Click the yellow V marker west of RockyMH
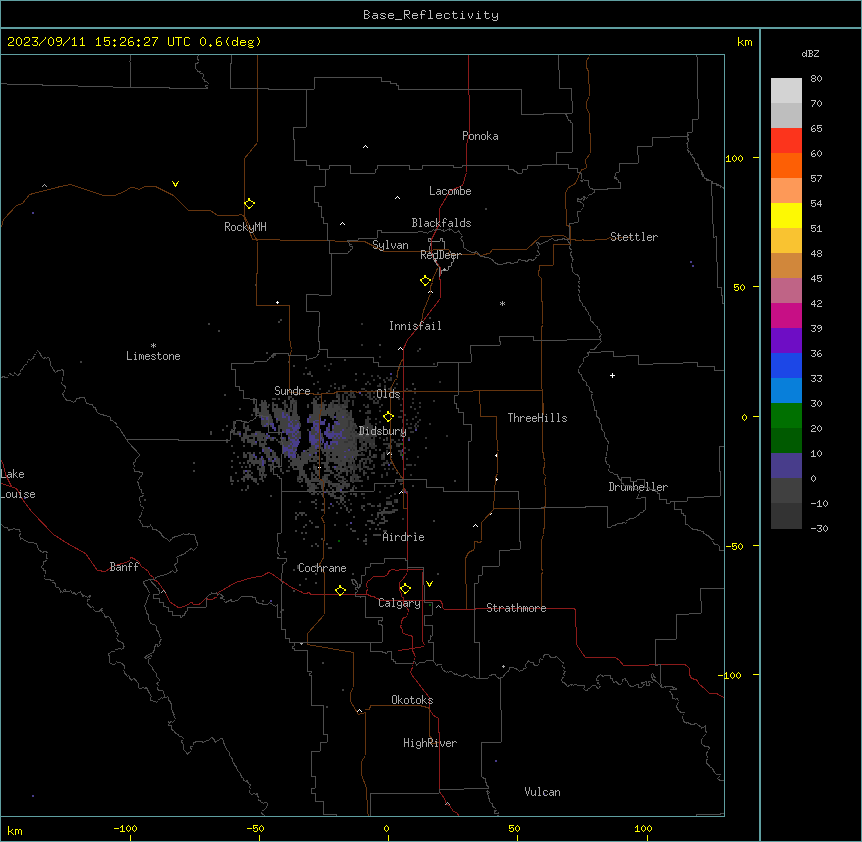Viewport: 862px width, 842px height. pos(175,184)
